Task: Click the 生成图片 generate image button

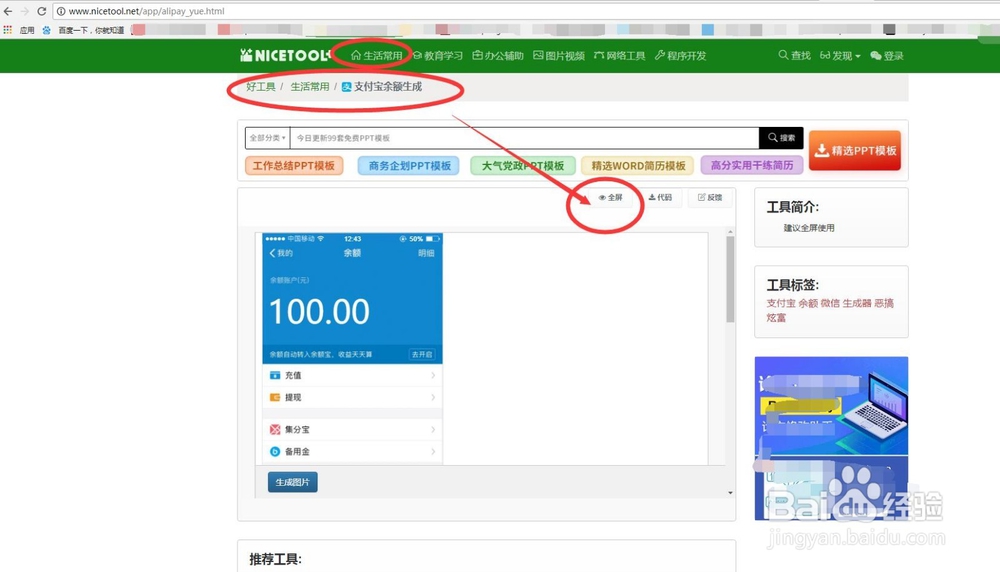Action: click(293, 482)
